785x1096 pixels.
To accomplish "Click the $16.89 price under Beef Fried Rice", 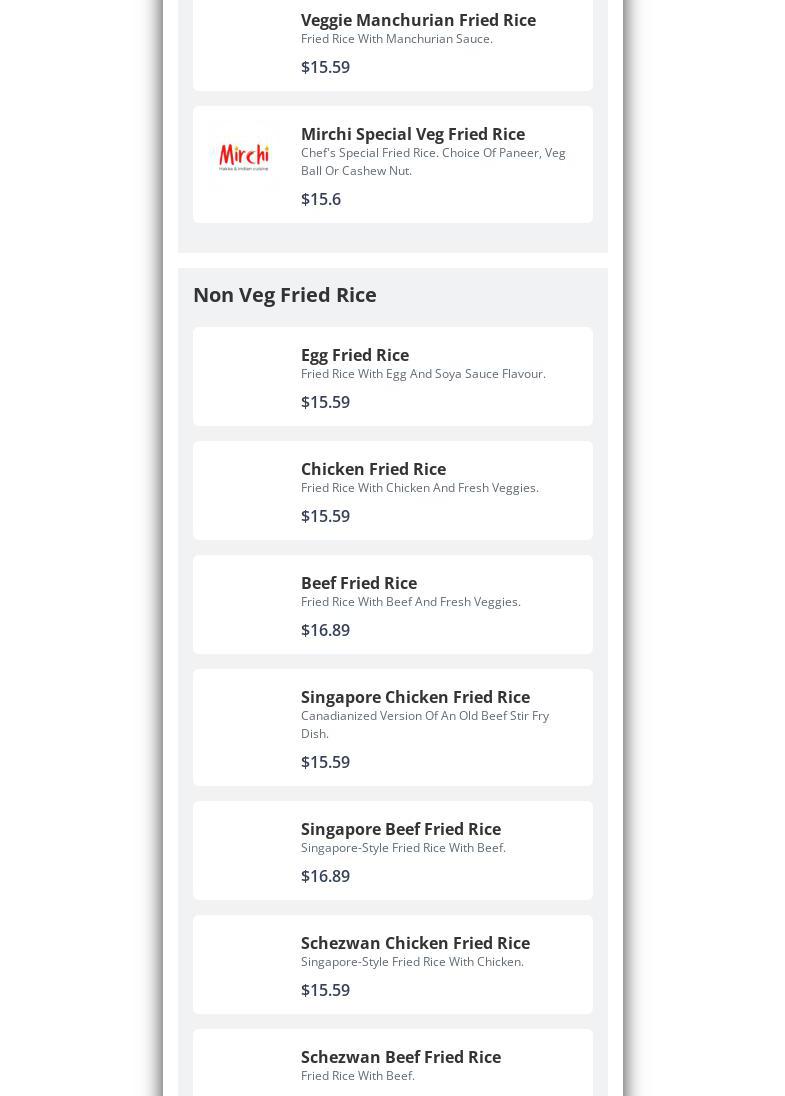I will pos(325,630).
